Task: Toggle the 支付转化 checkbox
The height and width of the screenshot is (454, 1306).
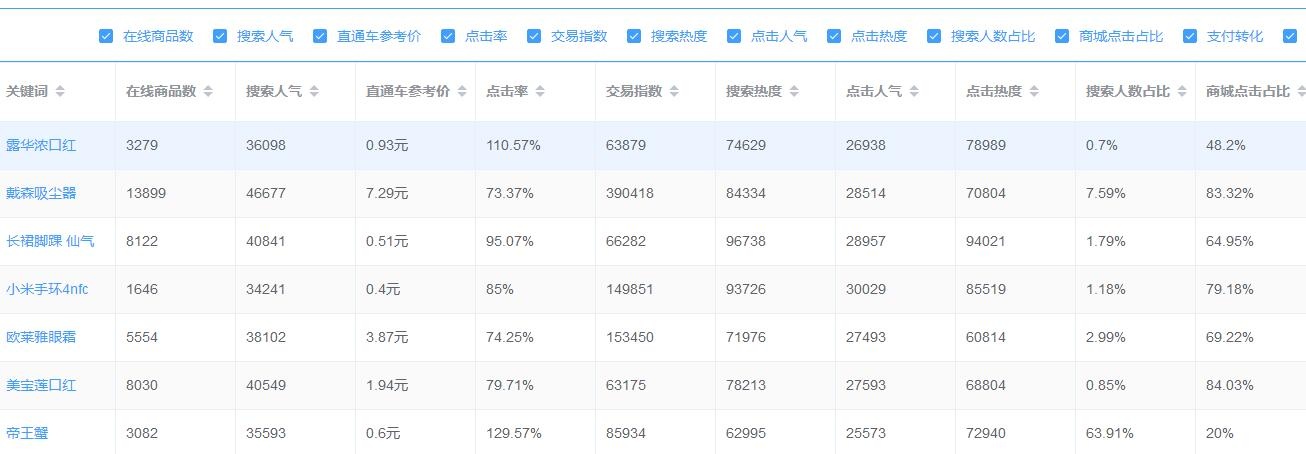Action: coord(1190,36)
